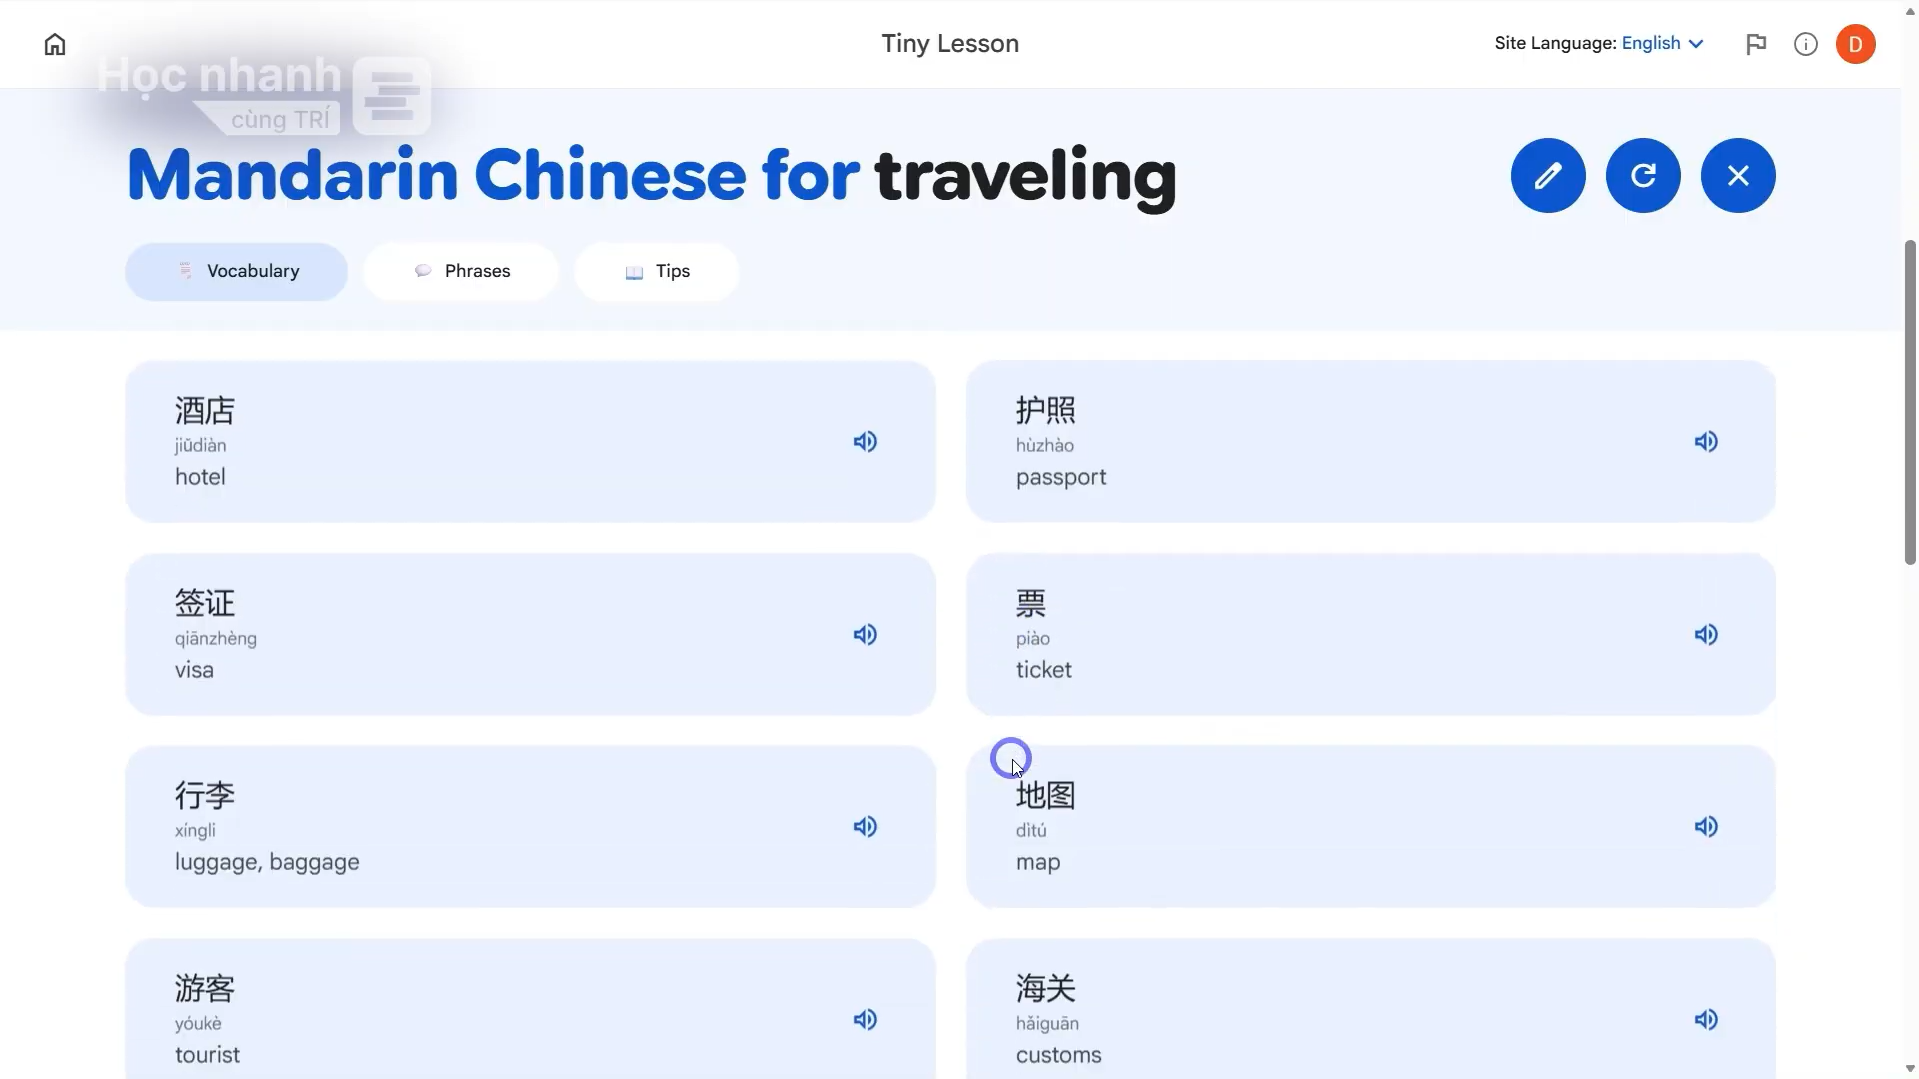The image size is (1919, 1079).
Task: Expand the Site Language English dropdown
Action: (x=1662, y=43)
